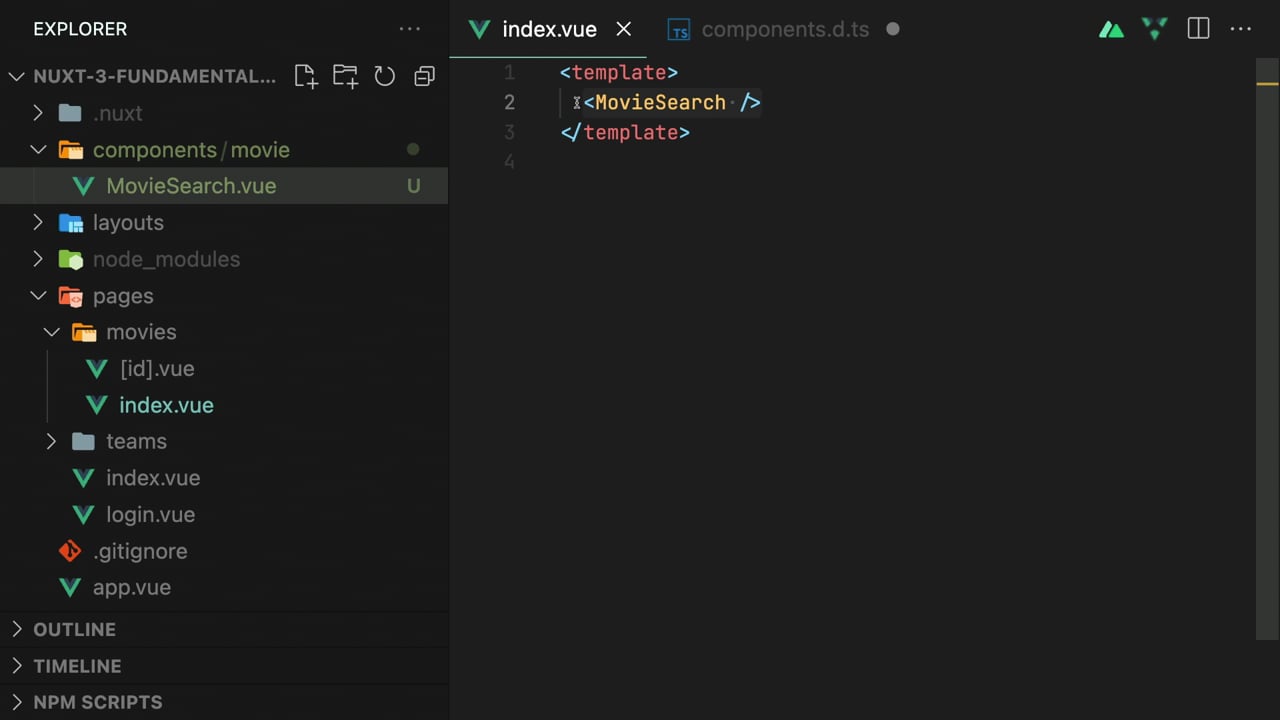The width and height of the screenshot is (1280, 720).
Task: Click the closing template tag on line 3
Action: (x=625, y=132)
